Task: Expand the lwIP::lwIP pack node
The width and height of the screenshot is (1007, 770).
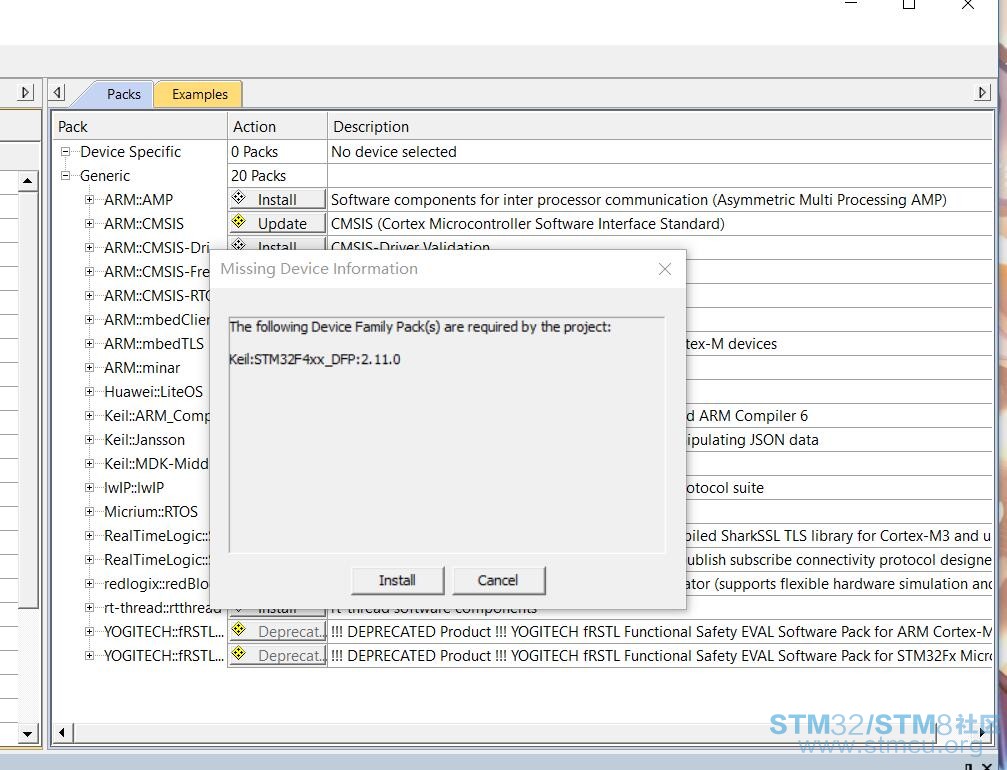Action: click(89, 488)
